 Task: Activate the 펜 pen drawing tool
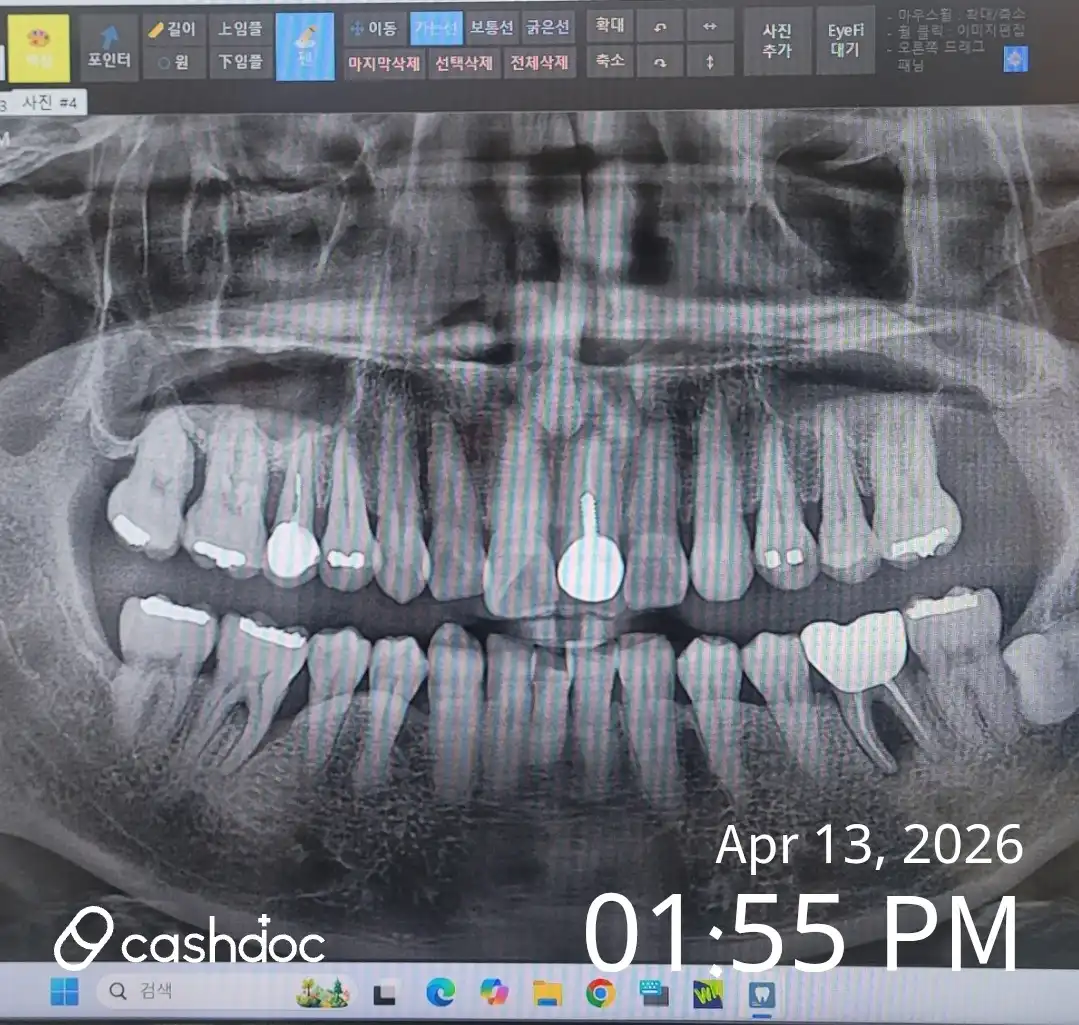click(304, 47)
